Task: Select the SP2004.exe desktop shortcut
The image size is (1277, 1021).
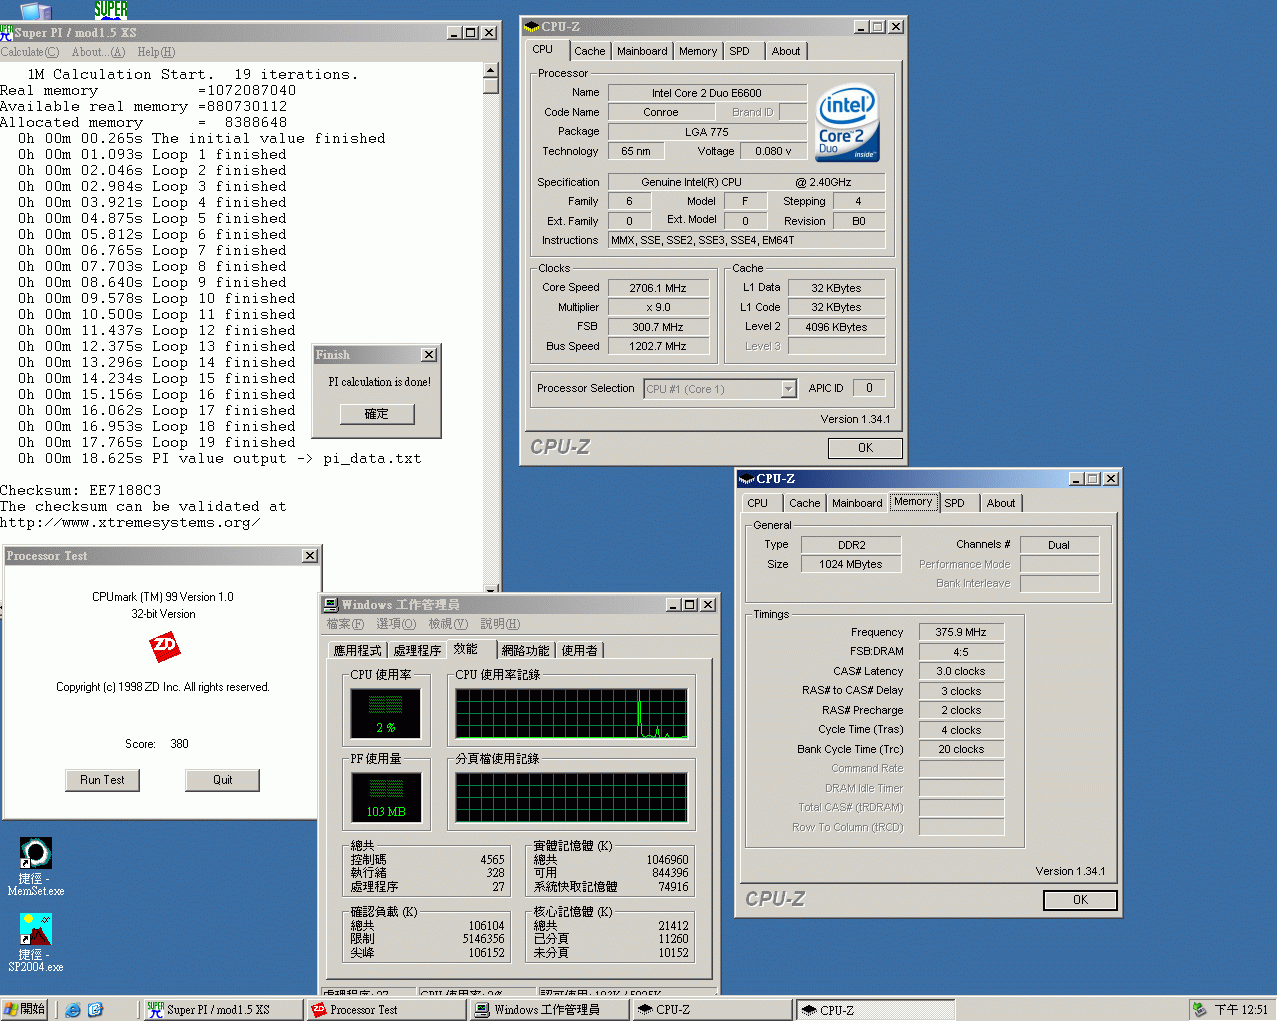Action: [x=36, y=942]
